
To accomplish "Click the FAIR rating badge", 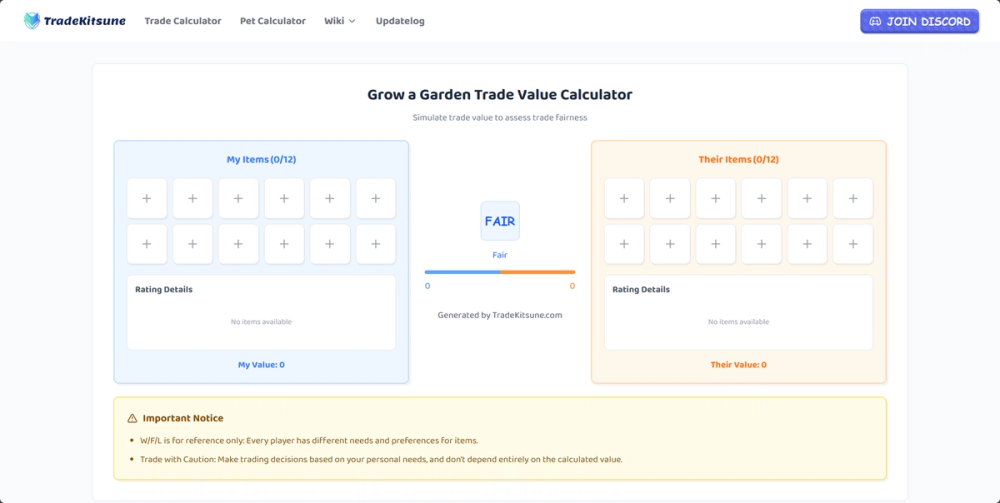I will [x=500, y=221].
